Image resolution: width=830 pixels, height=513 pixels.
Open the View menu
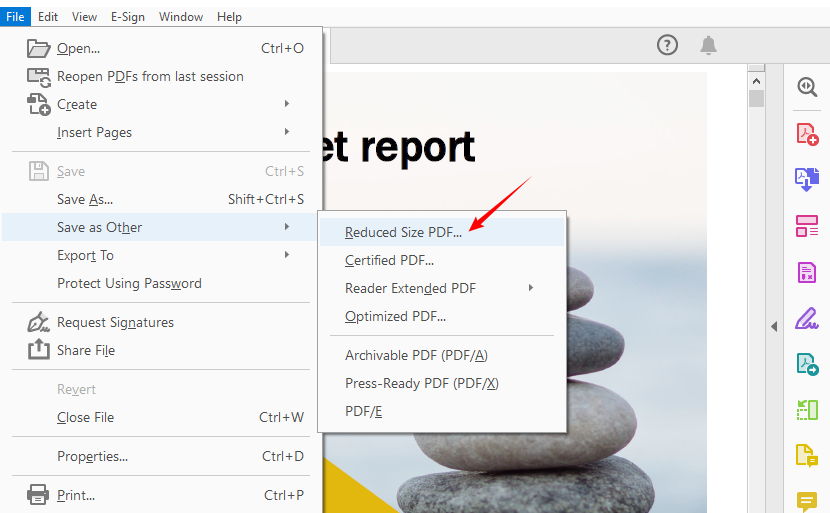coord(84,17)
